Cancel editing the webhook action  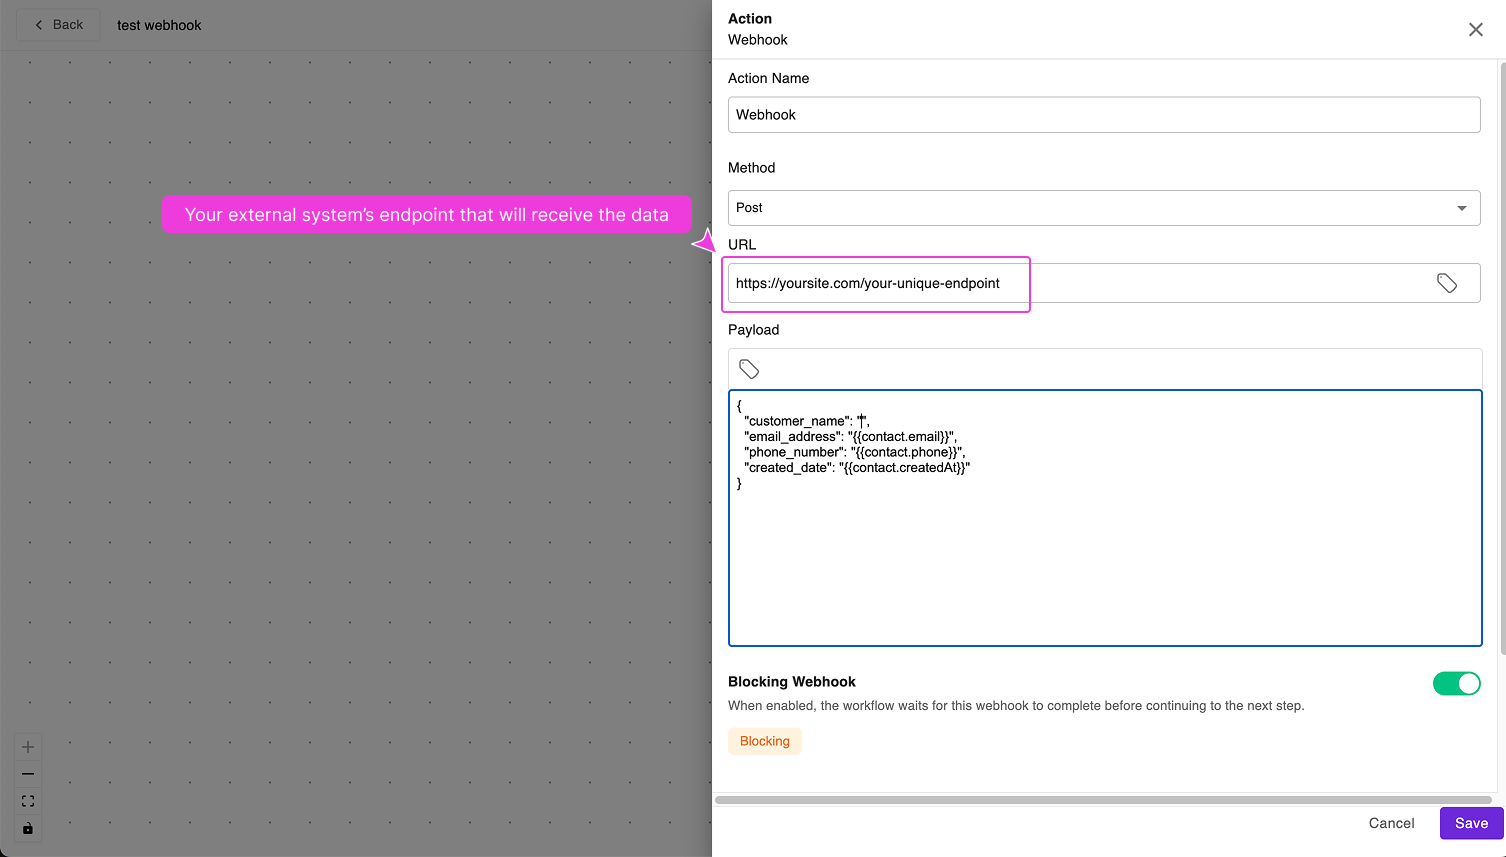point(1391,823)
